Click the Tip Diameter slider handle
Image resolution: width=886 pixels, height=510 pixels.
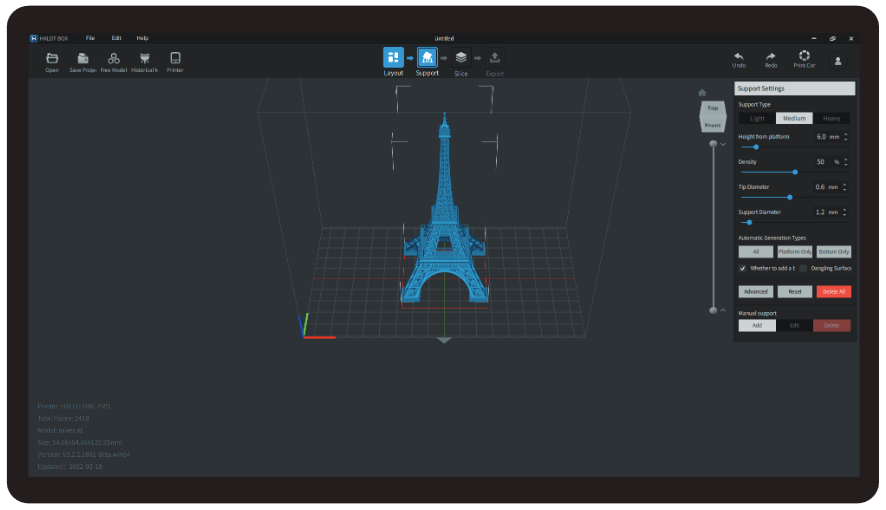pos(790,197)
